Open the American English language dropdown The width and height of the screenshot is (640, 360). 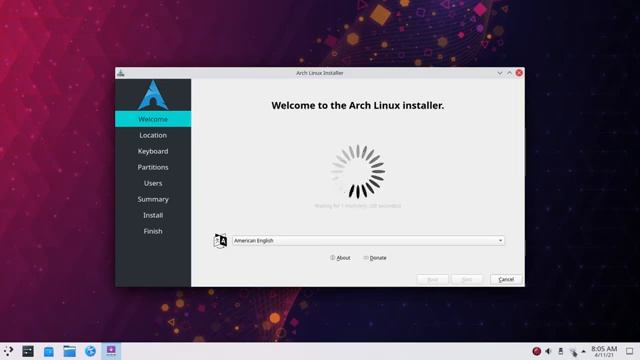(x=368, y=241)
